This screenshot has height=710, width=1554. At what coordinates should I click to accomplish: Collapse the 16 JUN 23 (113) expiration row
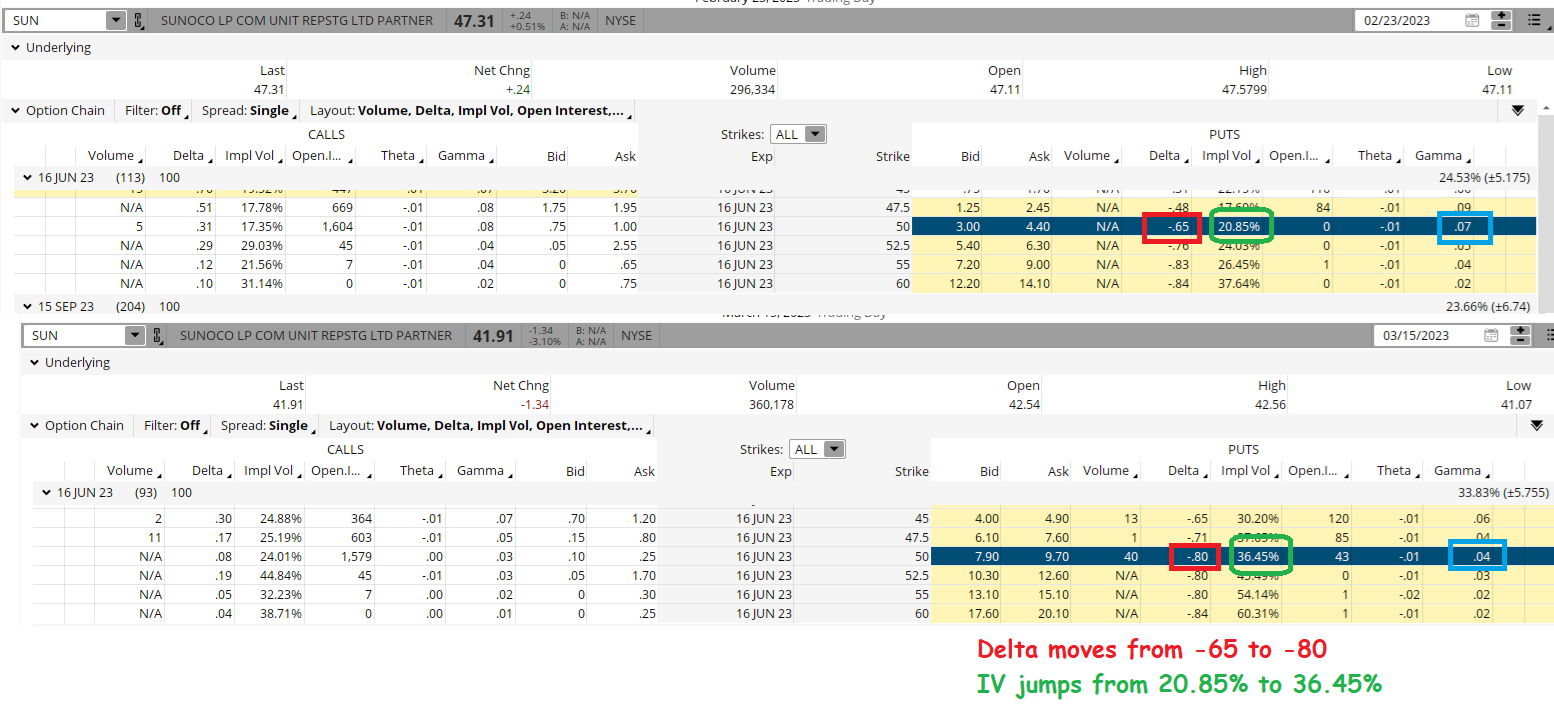pos(27,177)
